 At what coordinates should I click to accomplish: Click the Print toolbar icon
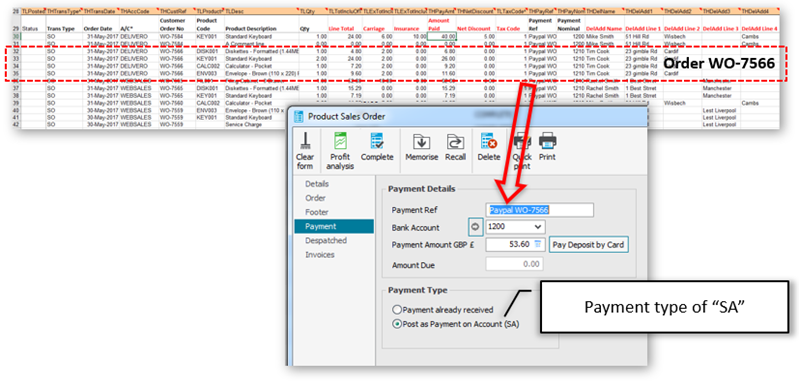547,141
